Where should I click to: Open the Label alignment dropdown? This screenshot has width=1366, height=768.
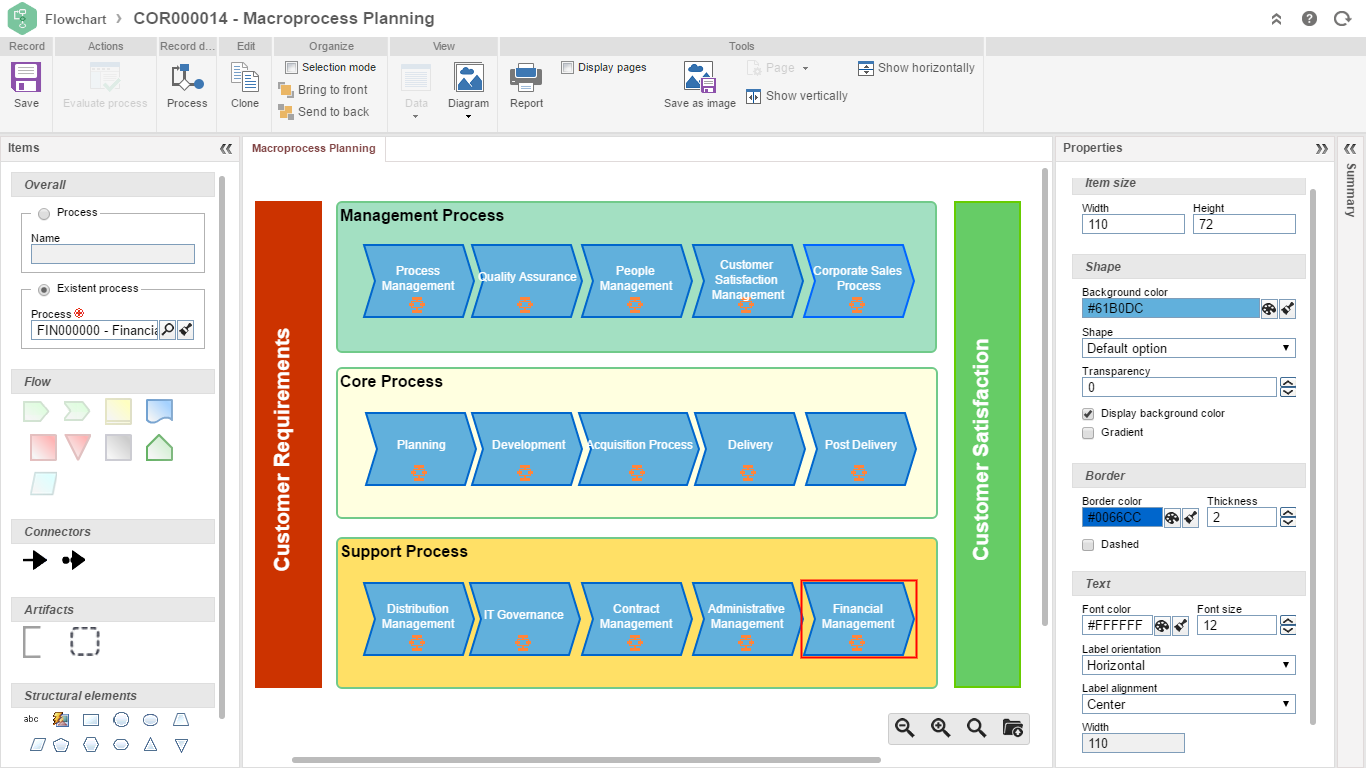[1188, 704]
